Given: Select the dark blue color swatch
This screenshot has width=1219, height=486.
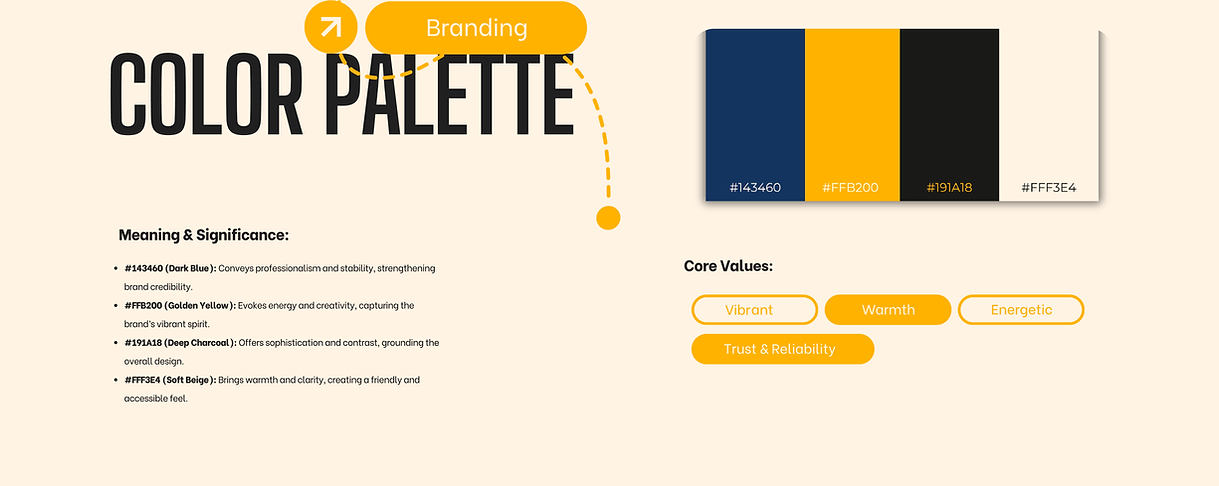Looking at the screenshot, I should tap(755, 100).
